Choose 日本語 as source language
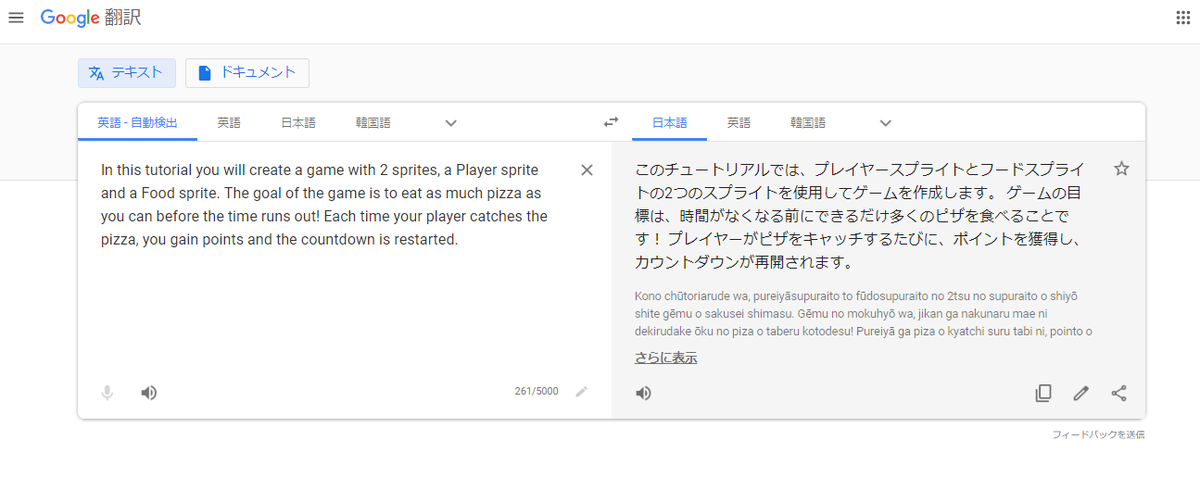 [x=298, y=123]
